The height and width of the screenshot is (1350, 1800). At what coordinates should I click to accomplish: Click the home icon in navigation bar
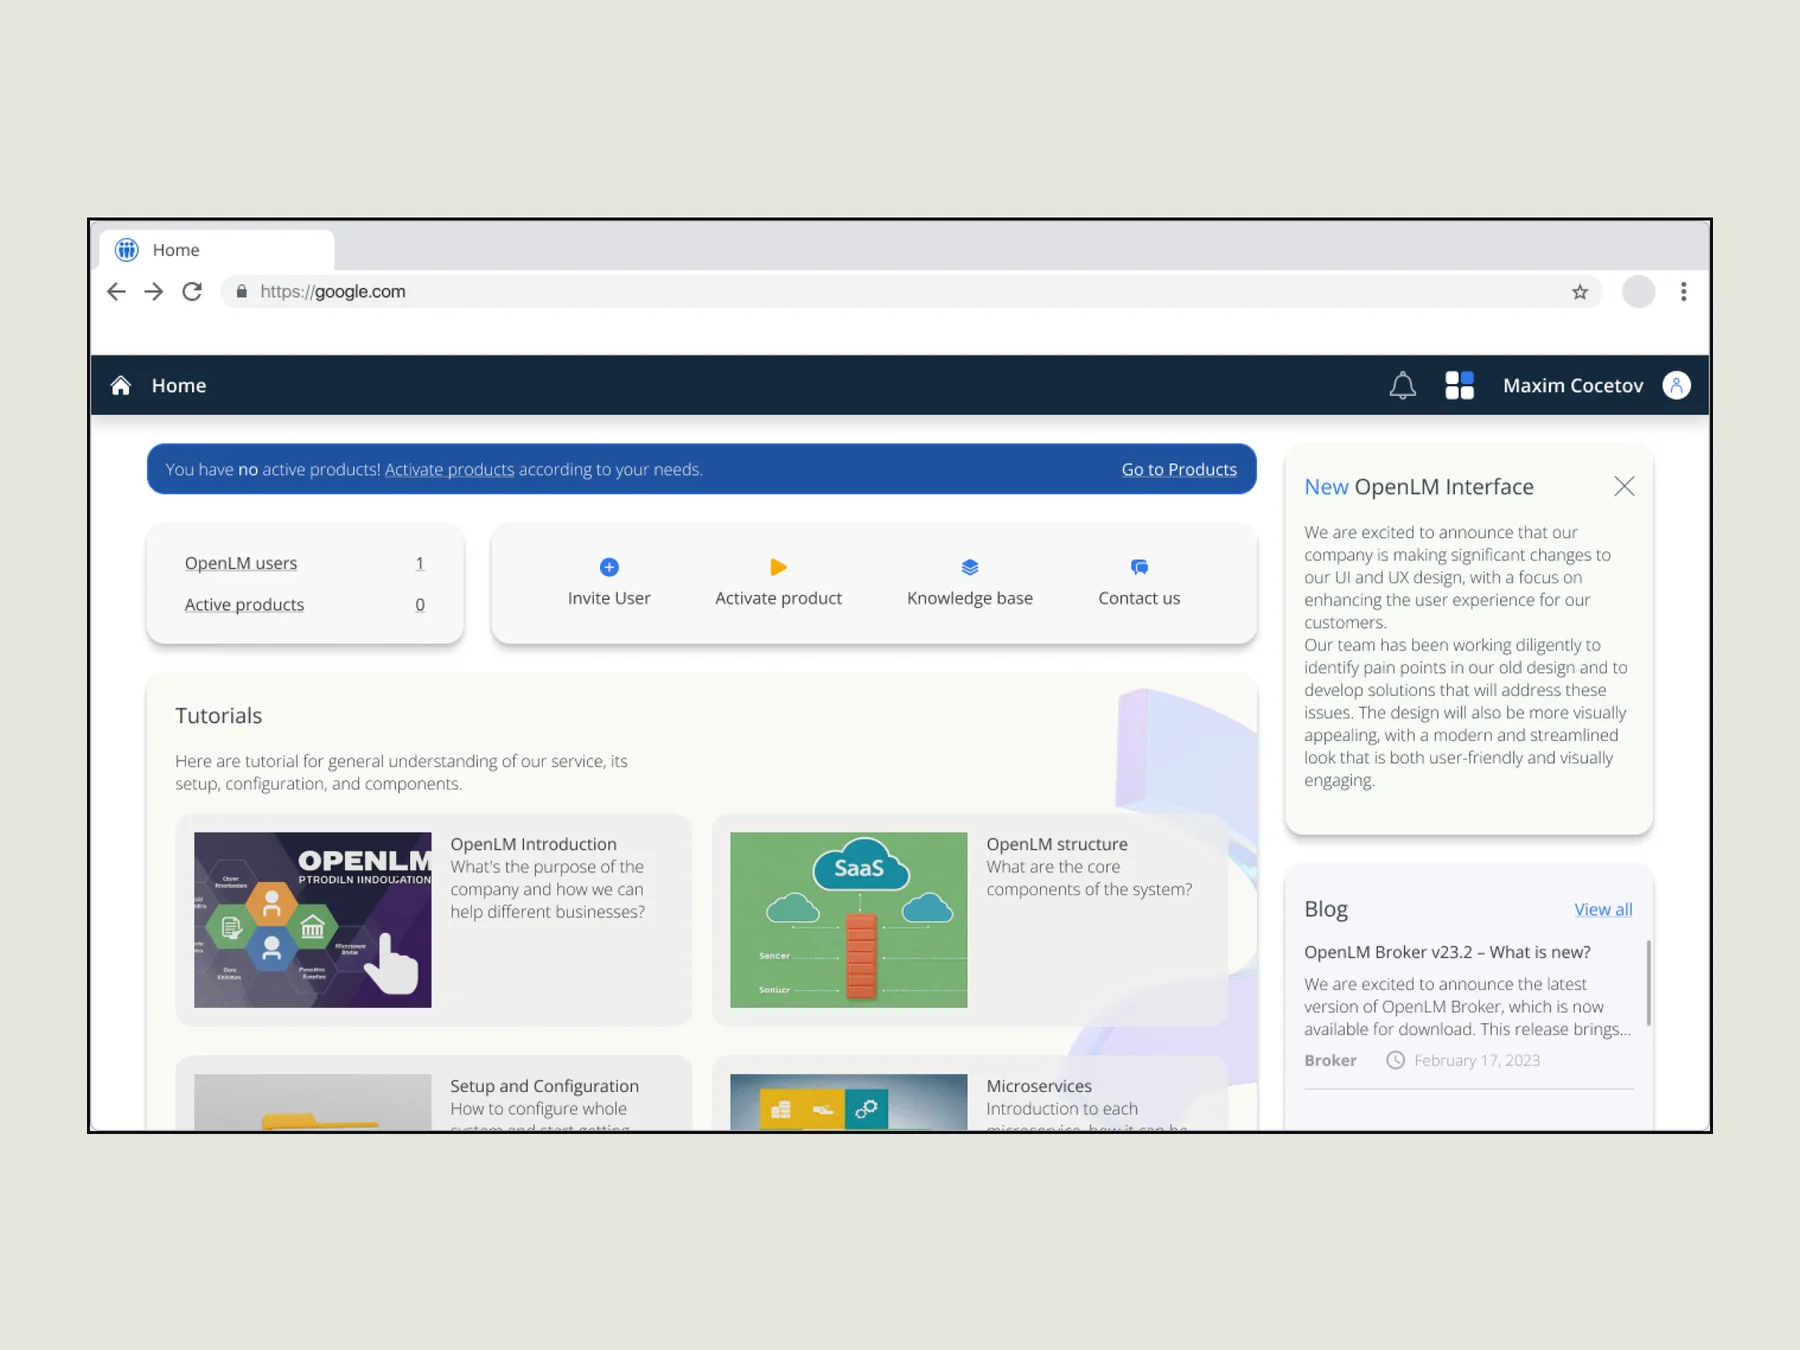pos(121,385)
